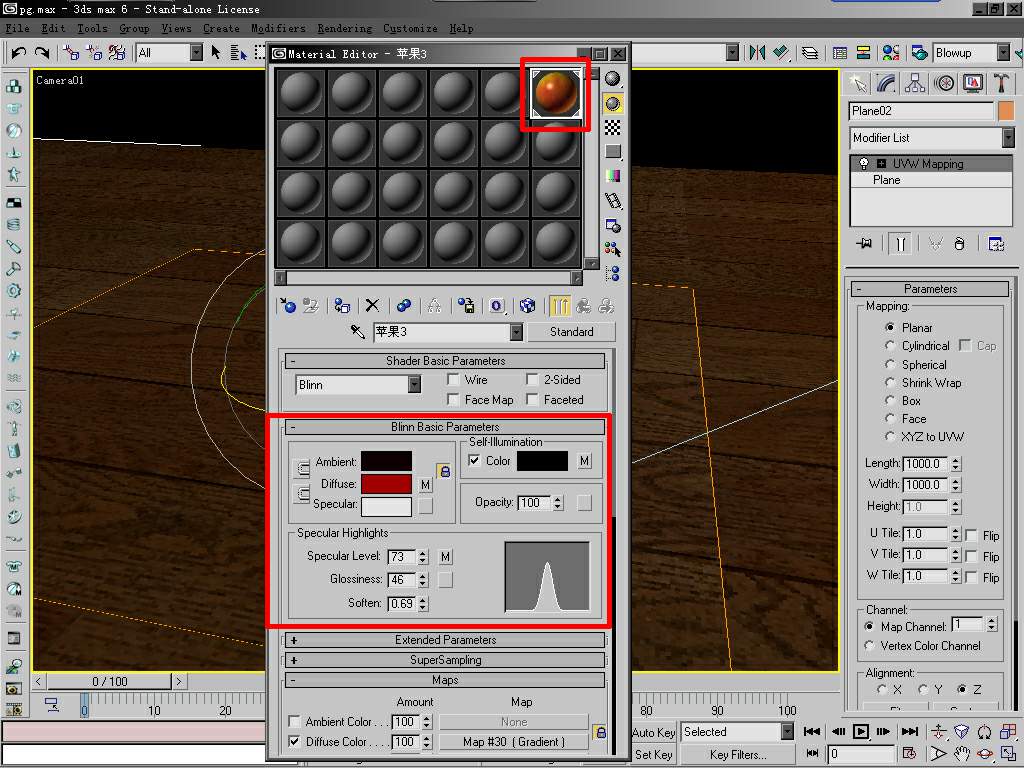The image size is (1024, 768).
Task: Click the Set Key button
Action: coord(654,754)
